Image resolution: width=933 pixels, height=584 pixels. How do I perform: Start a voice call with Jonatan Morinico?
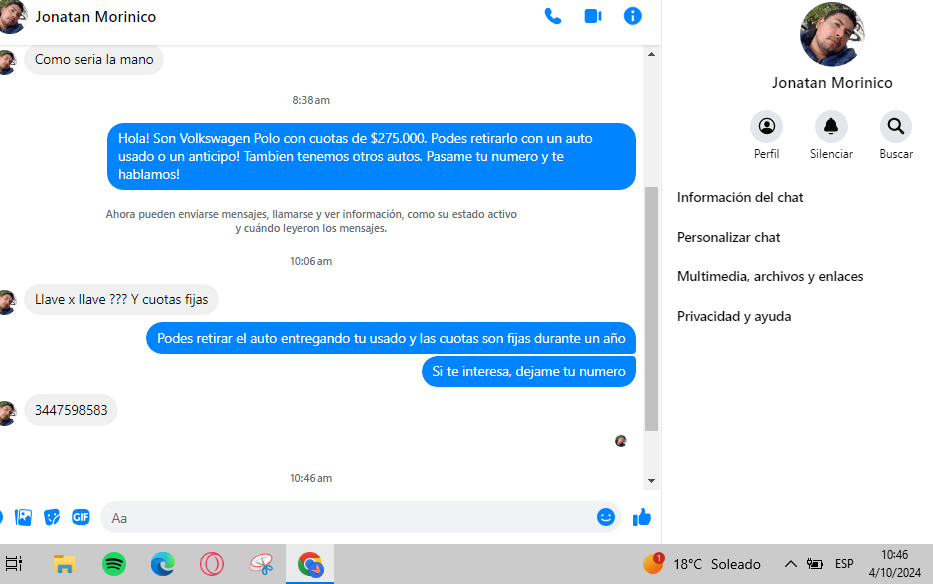(553, 16)
